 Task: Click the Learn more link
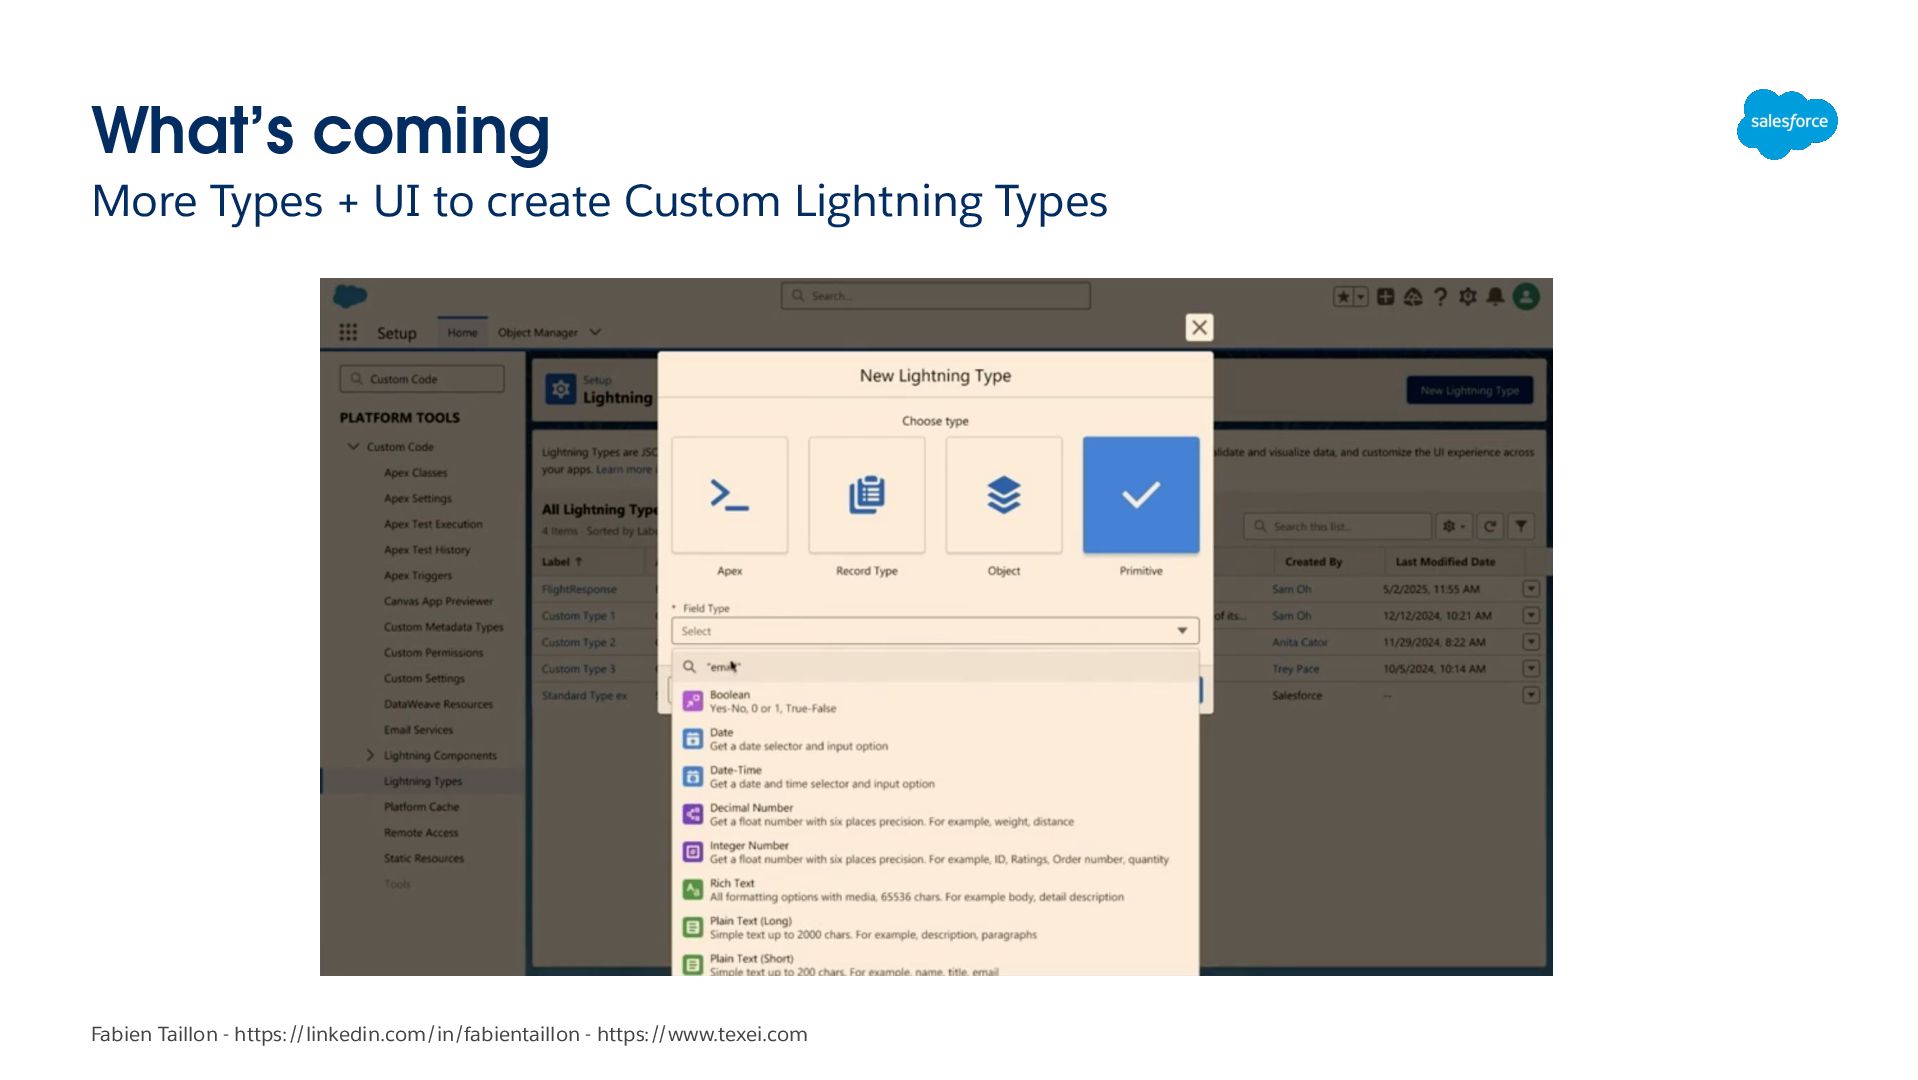point(624,470)
